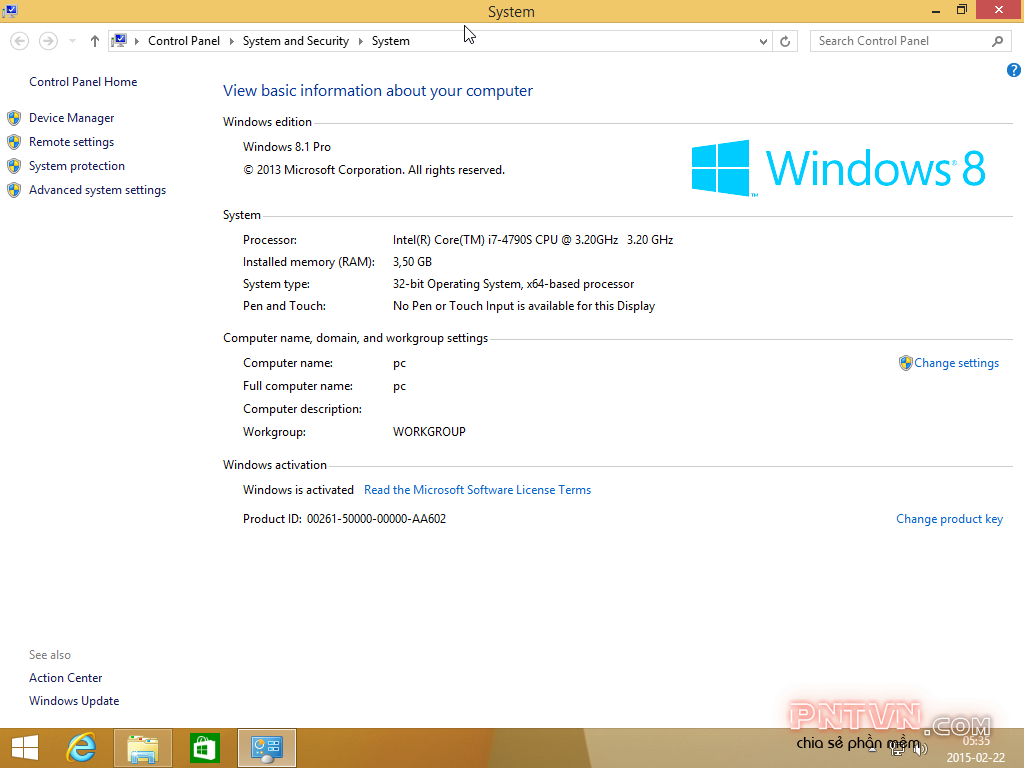Image resolution: width=1024 pixels, height=768 pixels.
Task: Click the Windows Start button
Action: coord(25,748)
